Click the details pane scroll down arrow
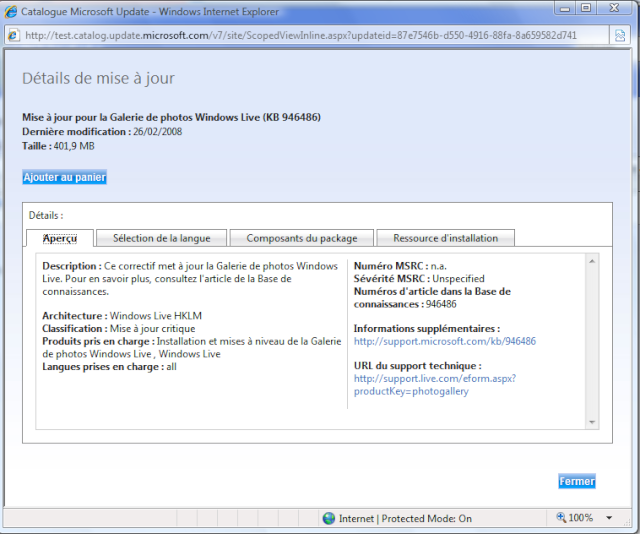640x534 pixels. 592,422
